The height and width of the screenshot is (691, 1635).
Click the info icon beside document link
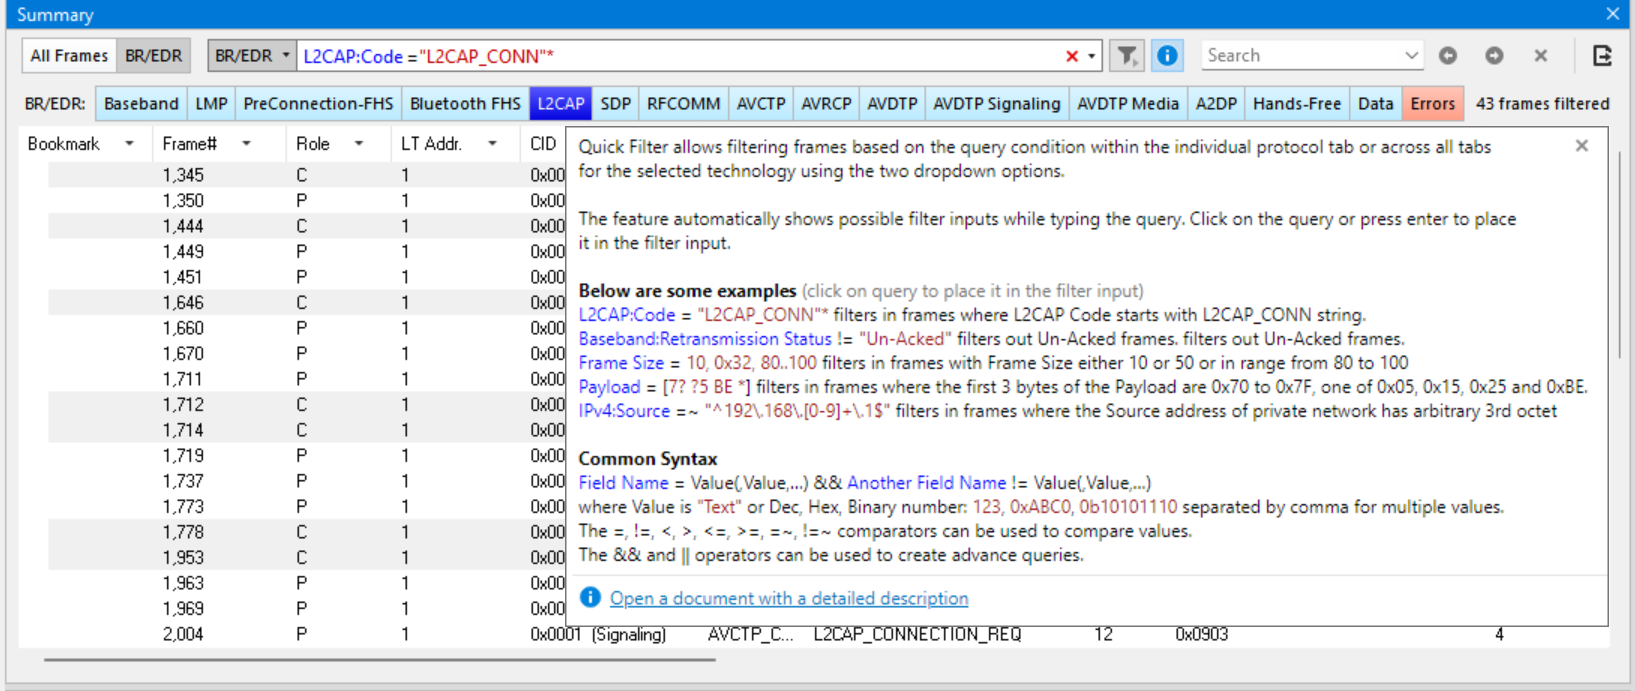pyautogui.click(x=590, y=597)
